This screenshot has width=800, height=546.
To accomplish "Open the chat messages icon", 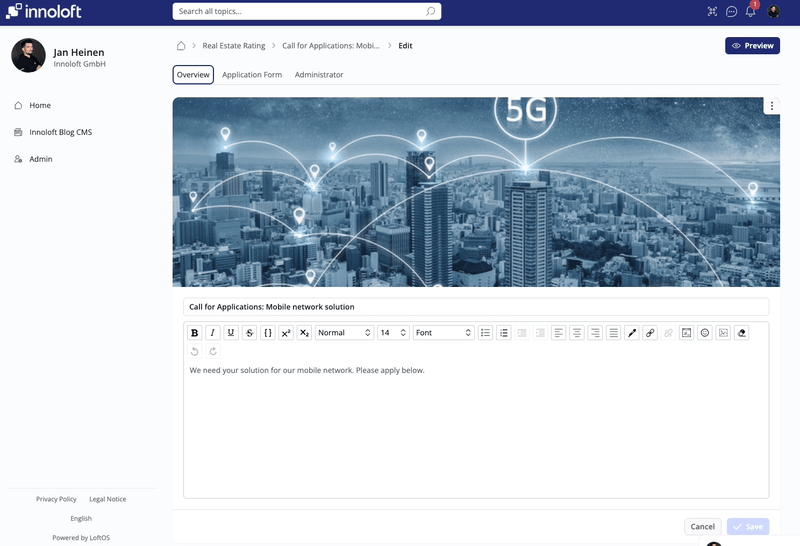I will [x=731, y=12].
